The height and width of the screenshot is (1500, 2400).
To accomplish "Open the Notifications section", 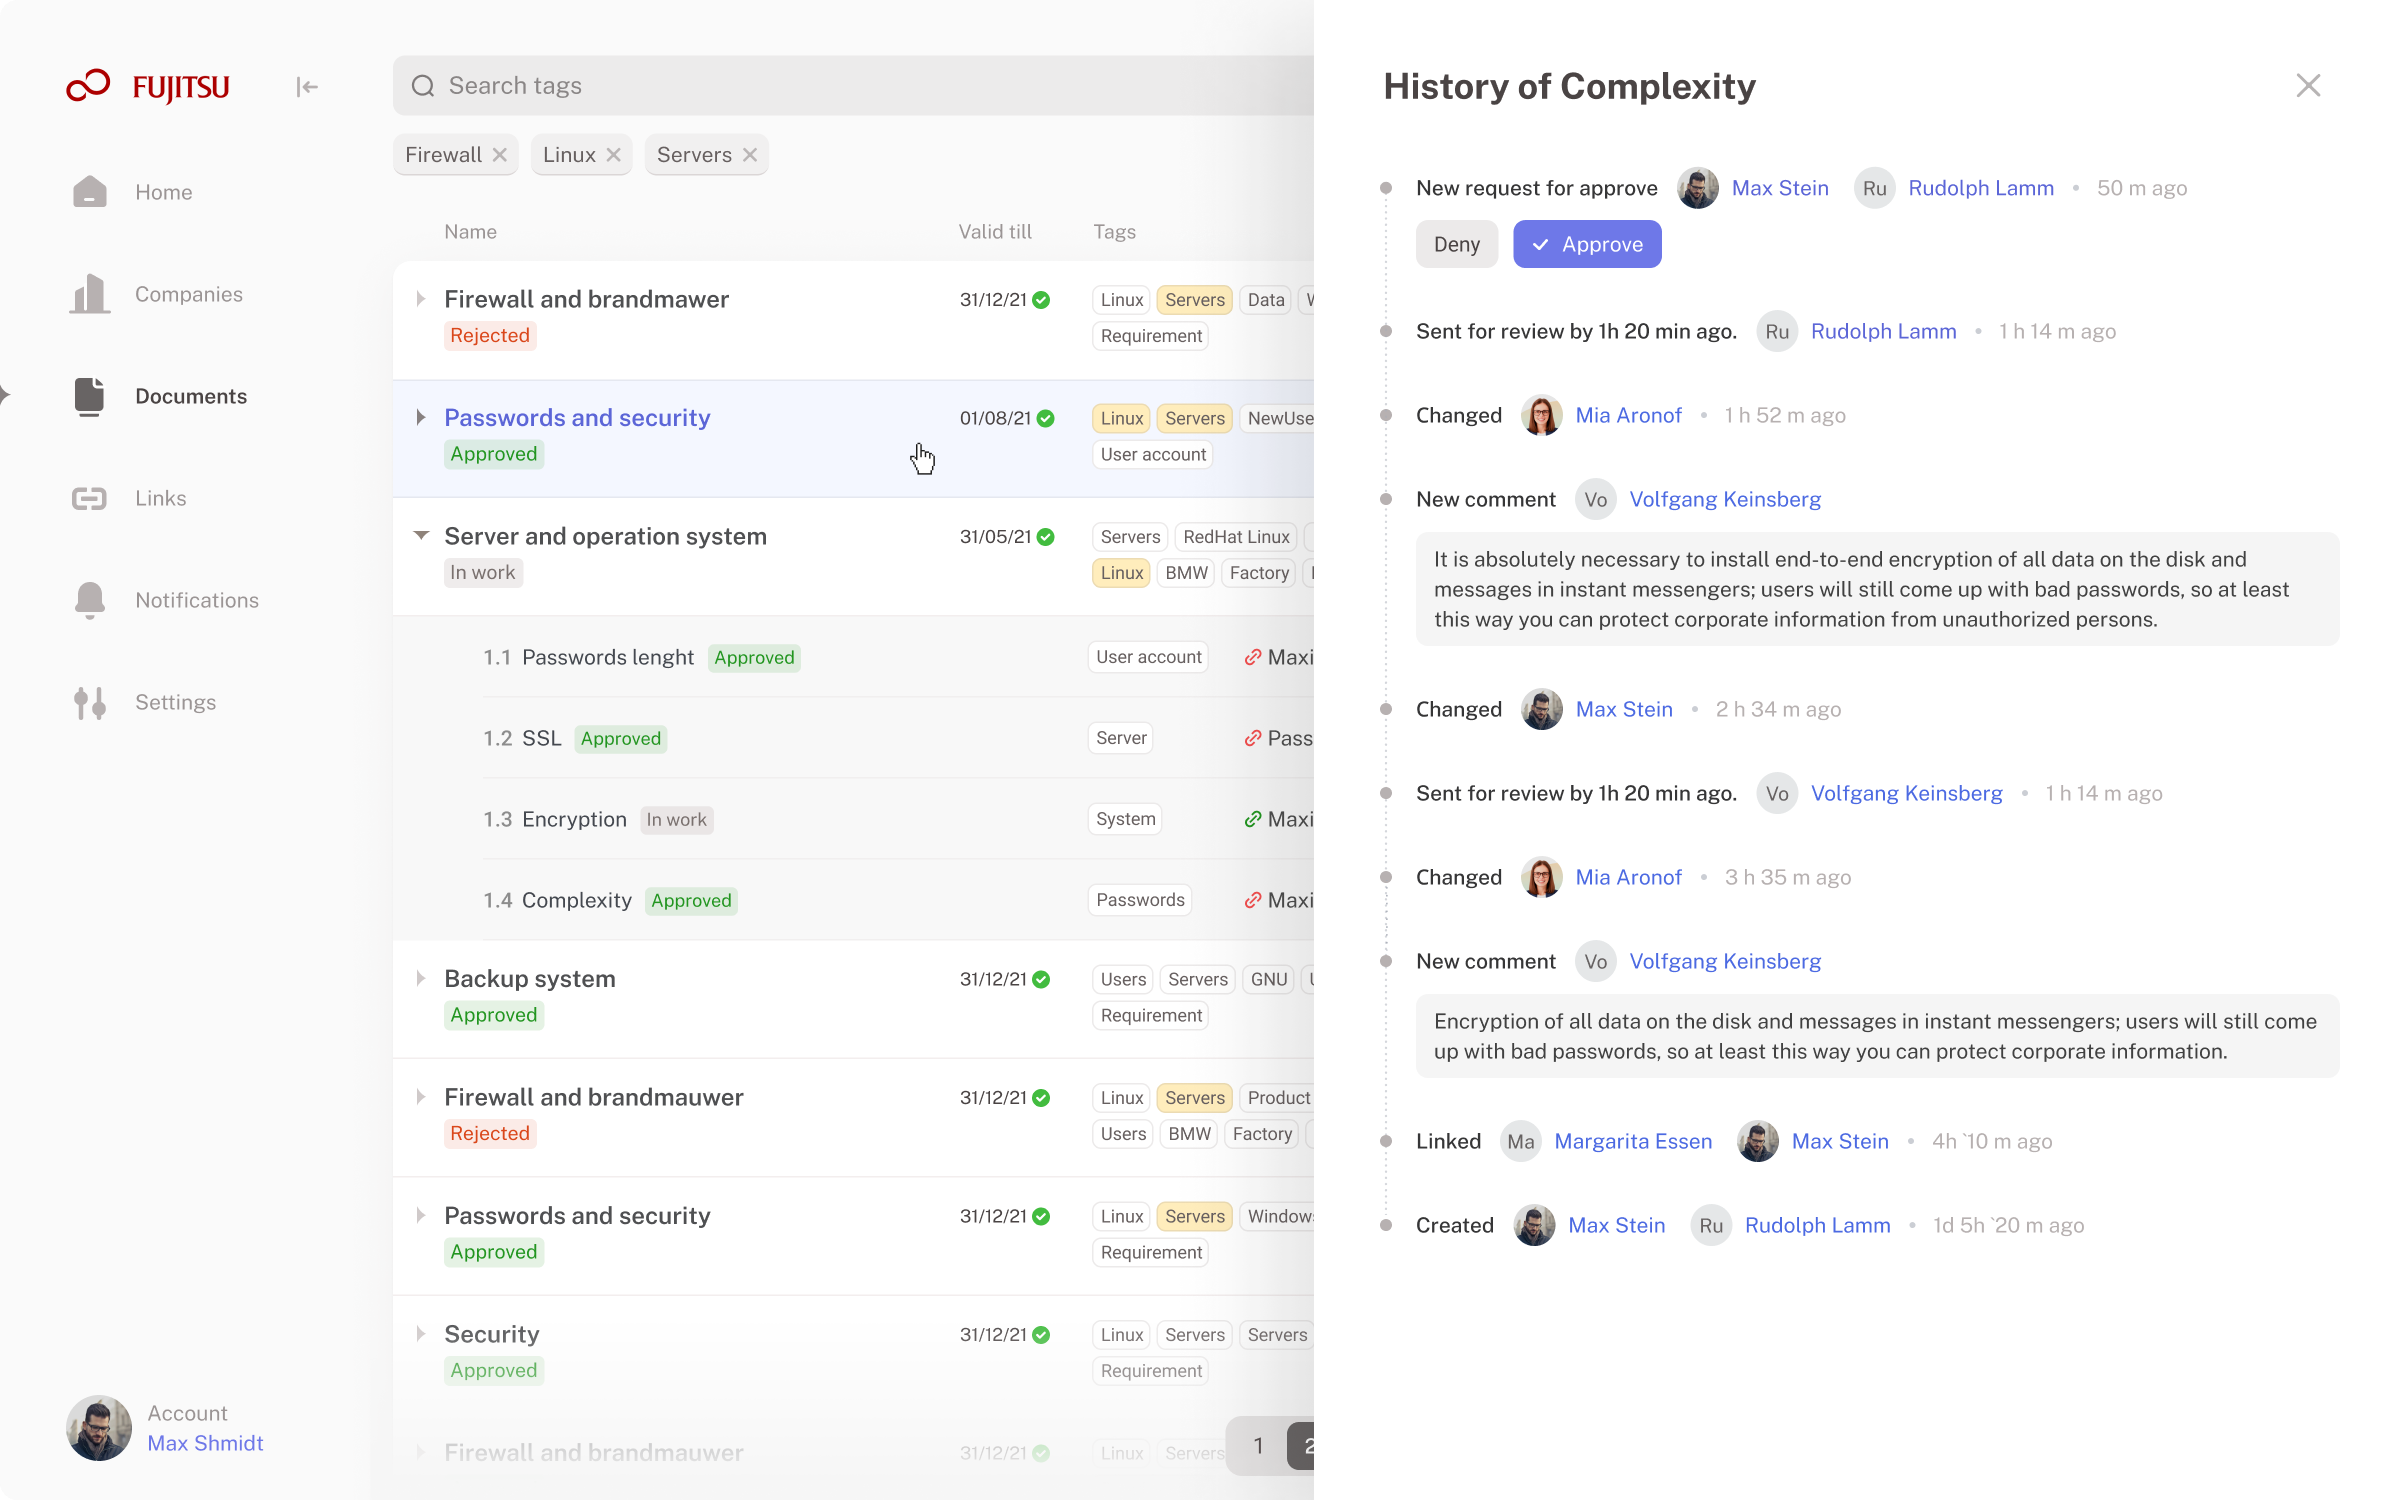I will 196,600.
